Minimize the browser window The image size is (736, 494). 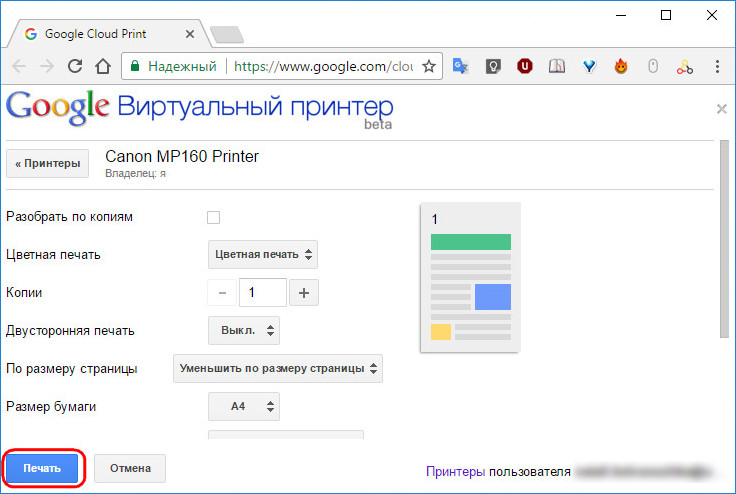[x=621, y=15]
